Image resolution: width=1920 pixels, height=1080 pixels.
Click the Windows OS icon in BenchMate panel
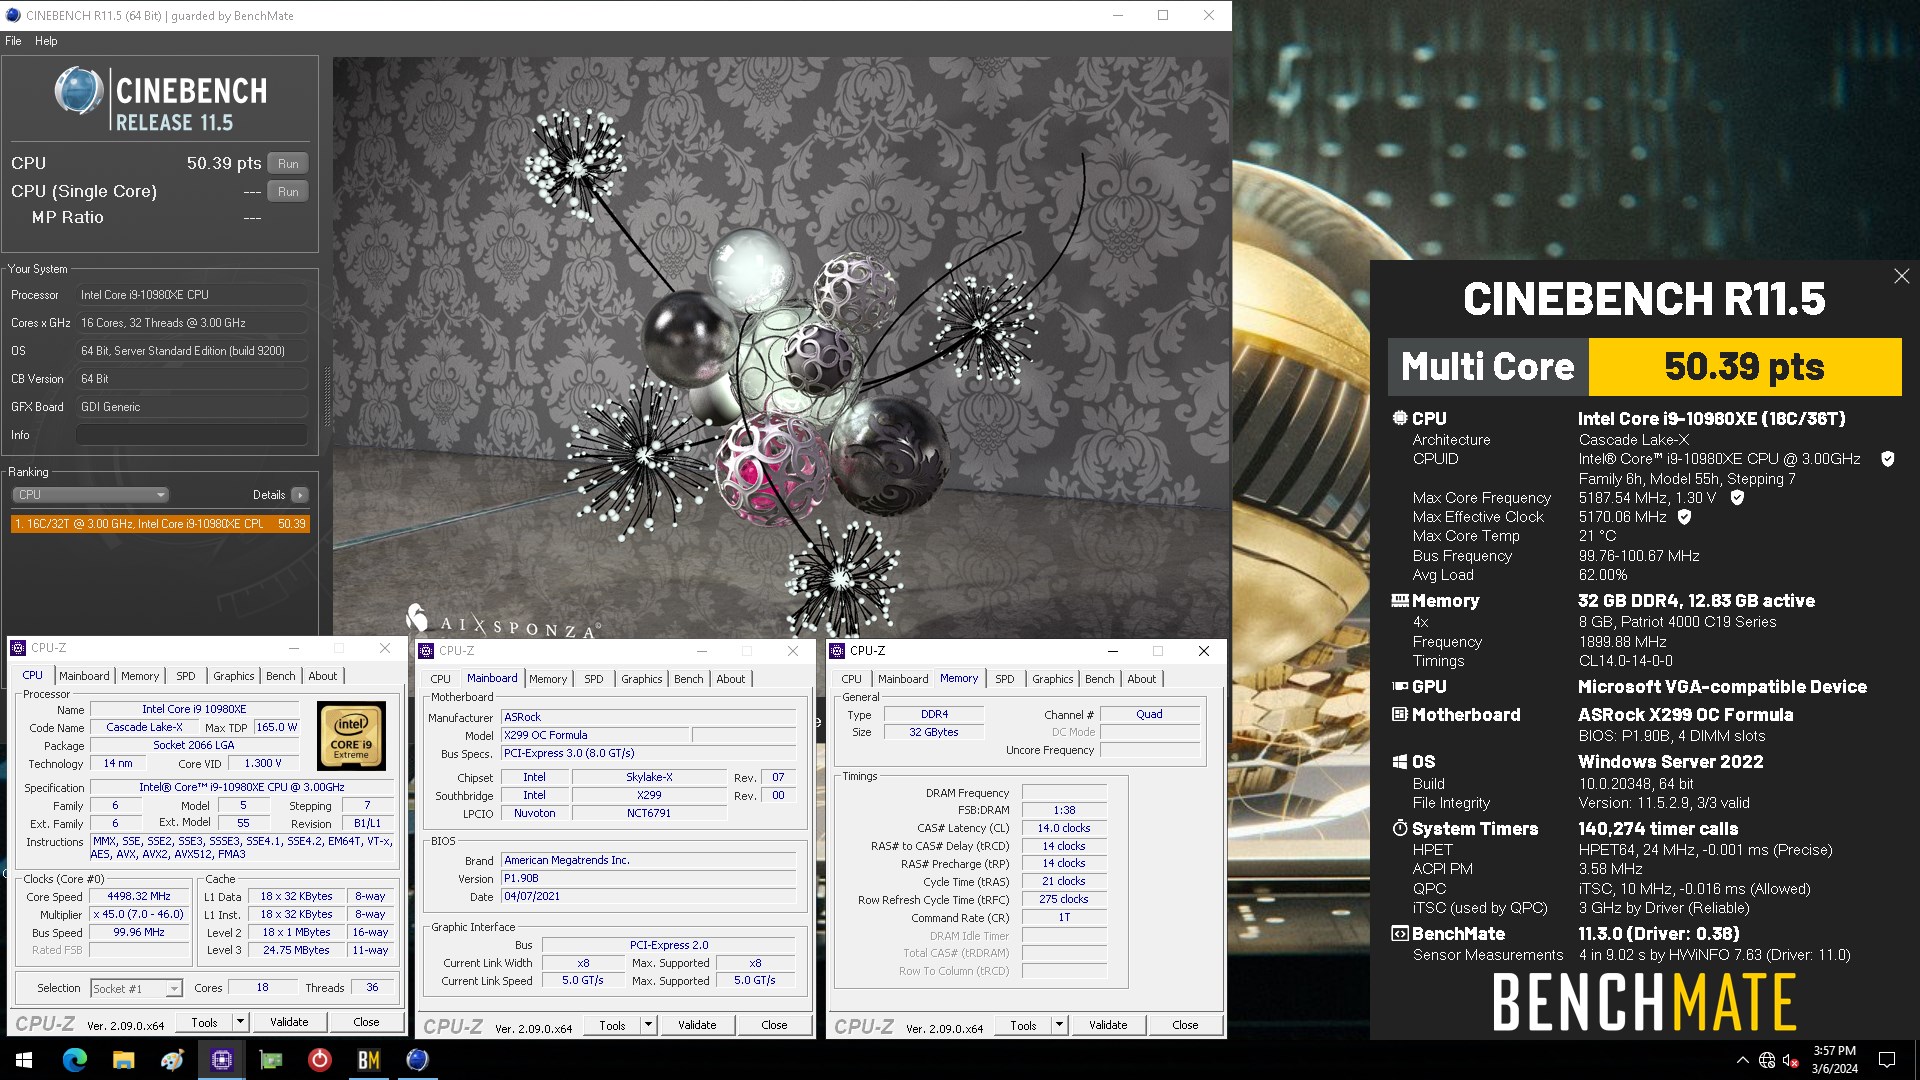click(x=1400, y=762)
